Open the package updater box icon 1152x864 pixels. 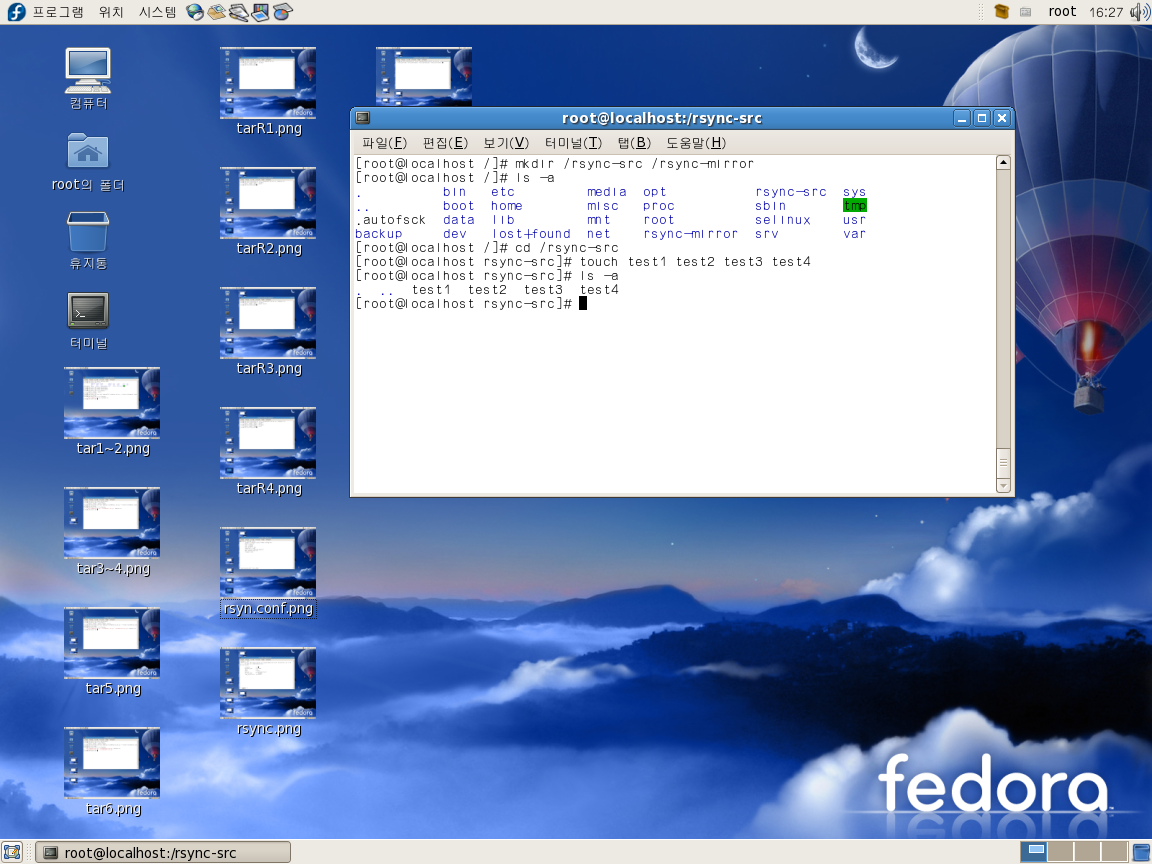coord(1001,12)
